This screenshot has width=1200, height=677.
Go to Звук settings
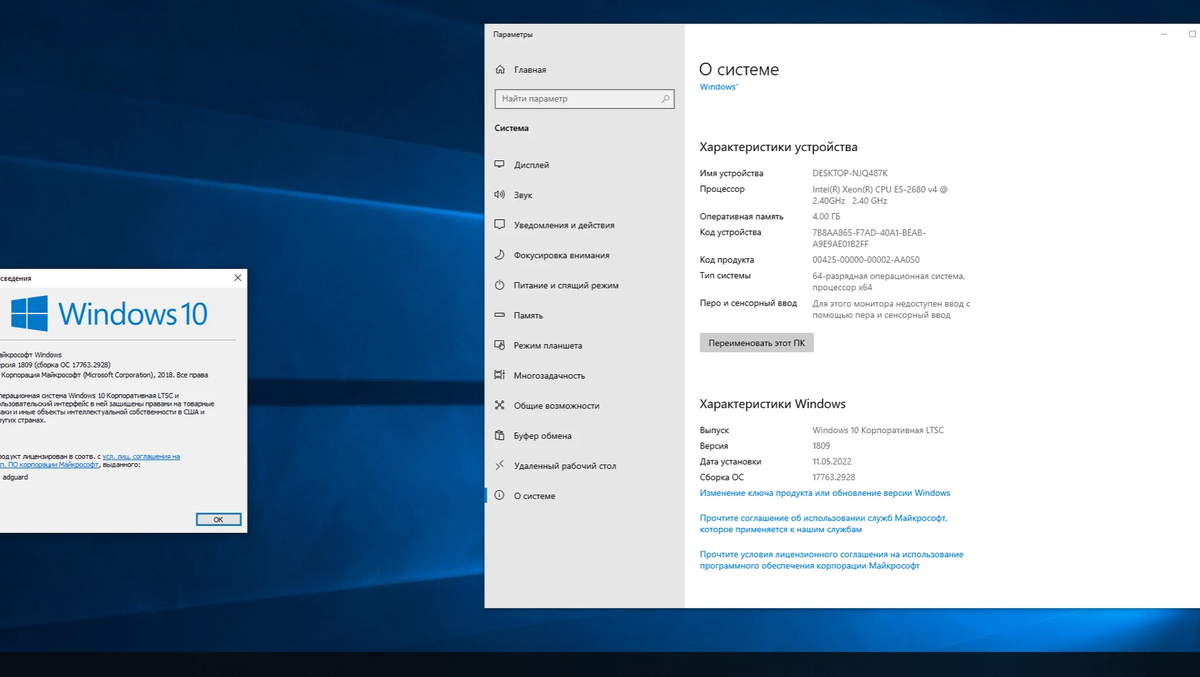point(523,195)
